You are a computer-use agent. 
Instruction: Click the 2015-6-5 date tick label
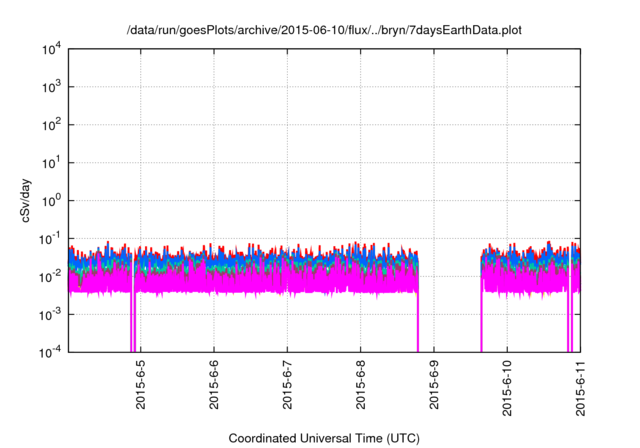pos(140,385)
